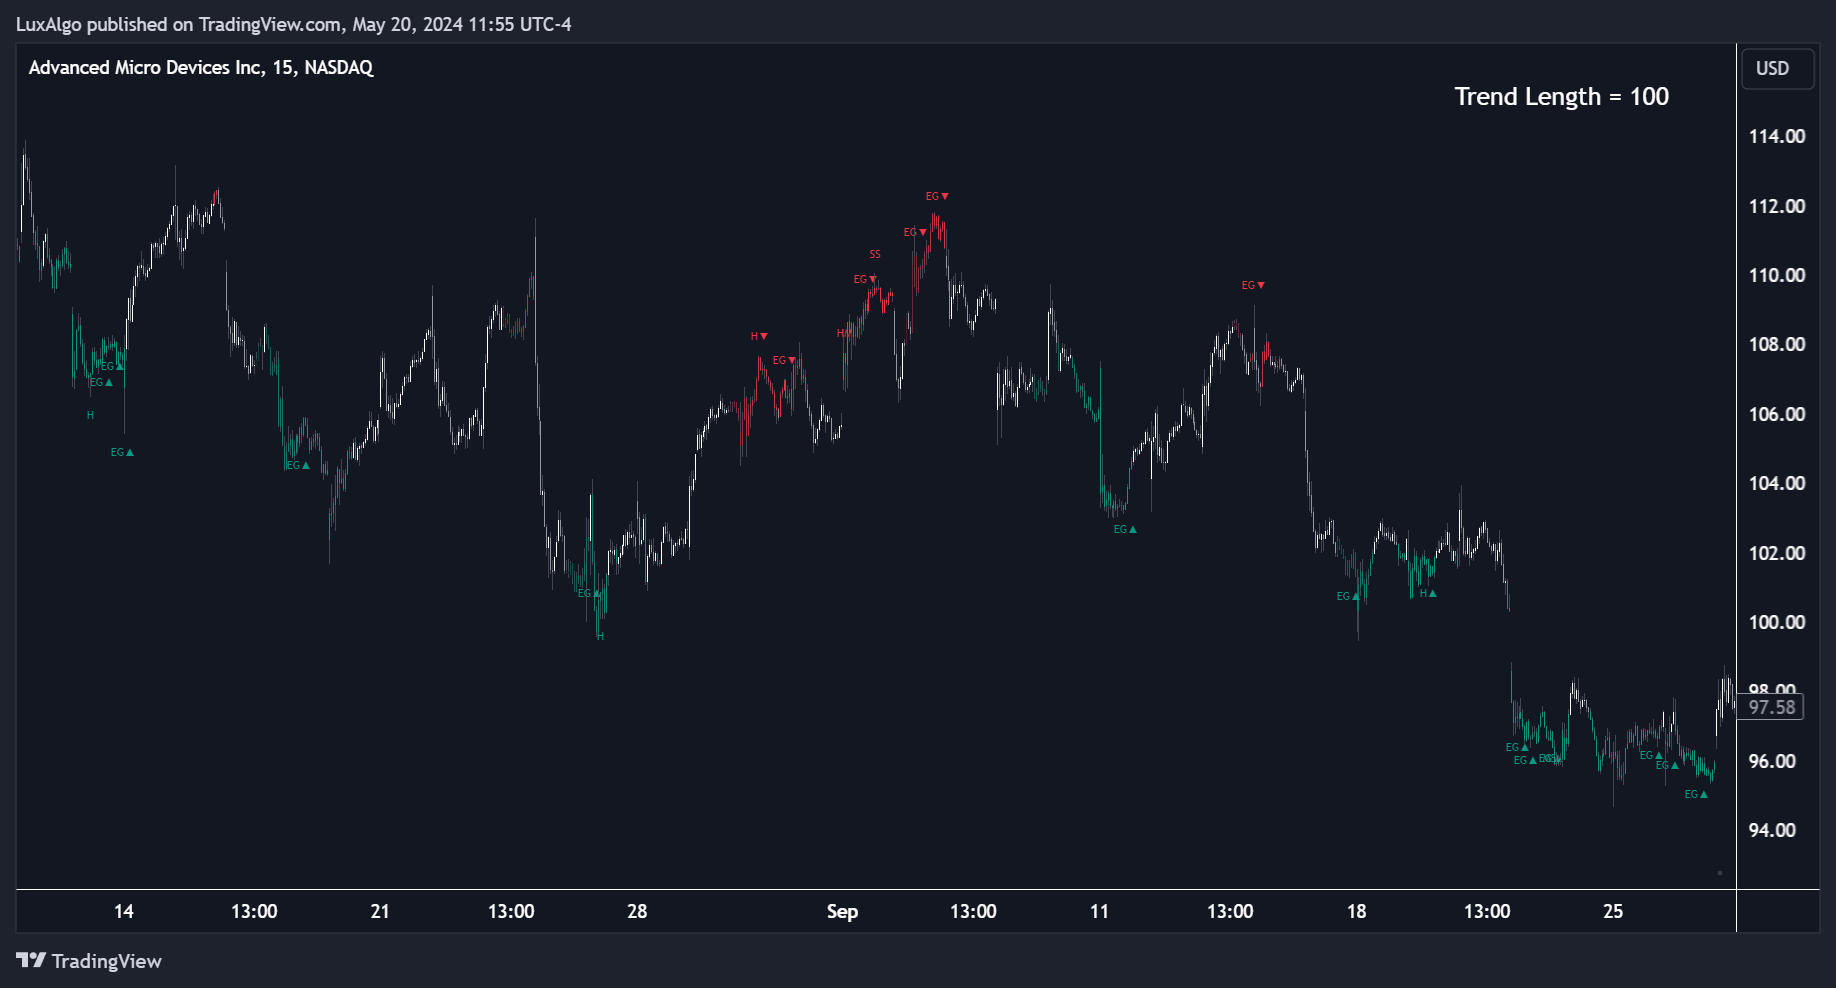The width and height of the screenshot is (1836, 988).
Task: Click the 28 date label on time axis
Action: click(x=637, y=911)
